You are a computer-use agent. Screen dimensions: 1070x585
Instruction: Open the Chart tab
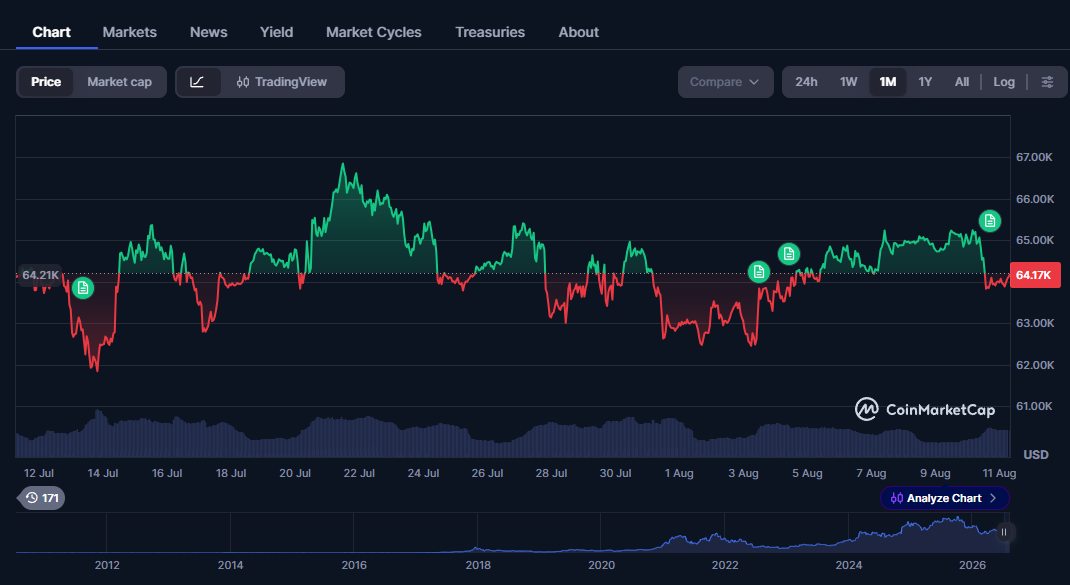pyautogui.click(x=52, y=32)
